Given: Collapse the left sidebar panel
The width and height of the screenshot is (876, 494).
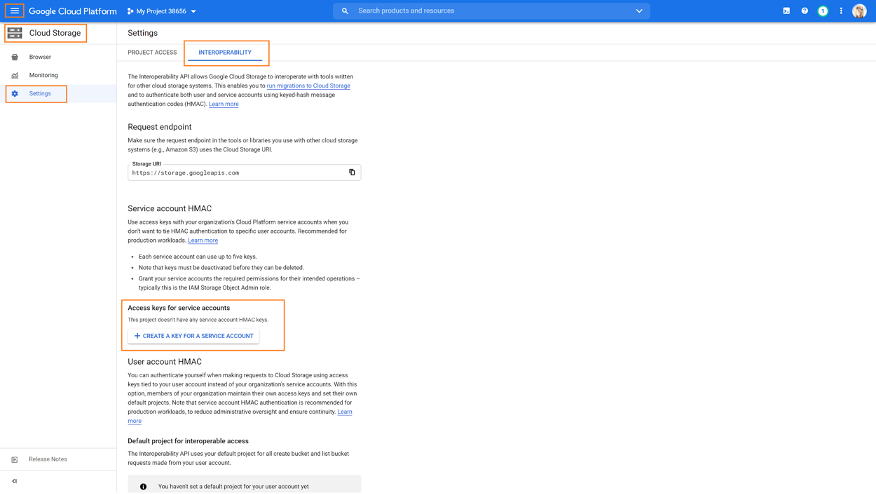Looking at the screenshot, I should tap(14, 481).
